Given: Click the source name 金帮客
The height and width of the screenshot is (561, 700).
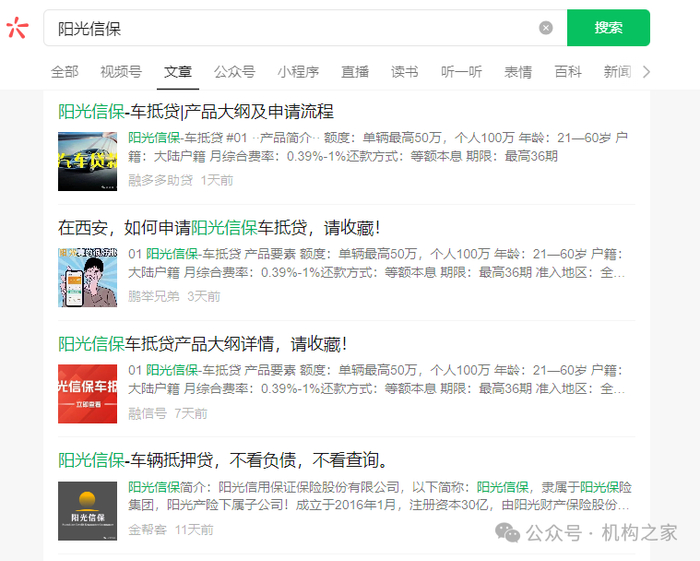Looking at the screenshot, I should click(x=147, y=530).
